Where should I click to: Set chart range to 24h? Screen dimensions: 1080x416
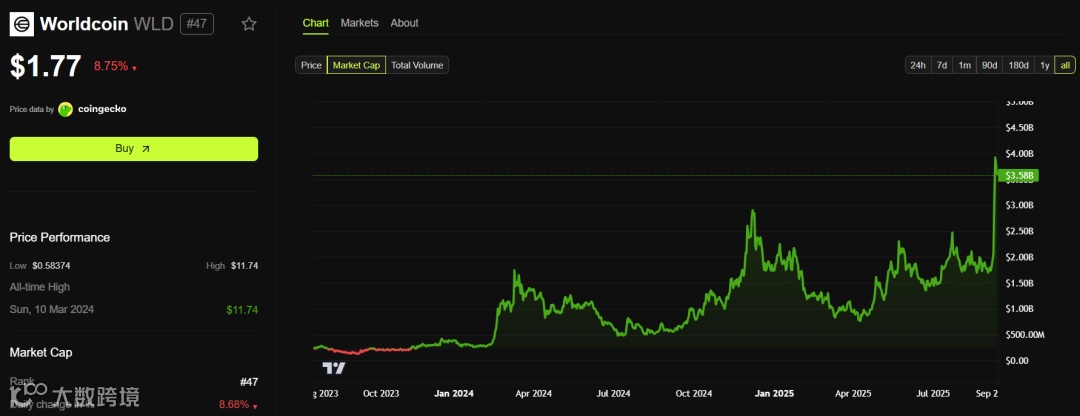[917, 65]
